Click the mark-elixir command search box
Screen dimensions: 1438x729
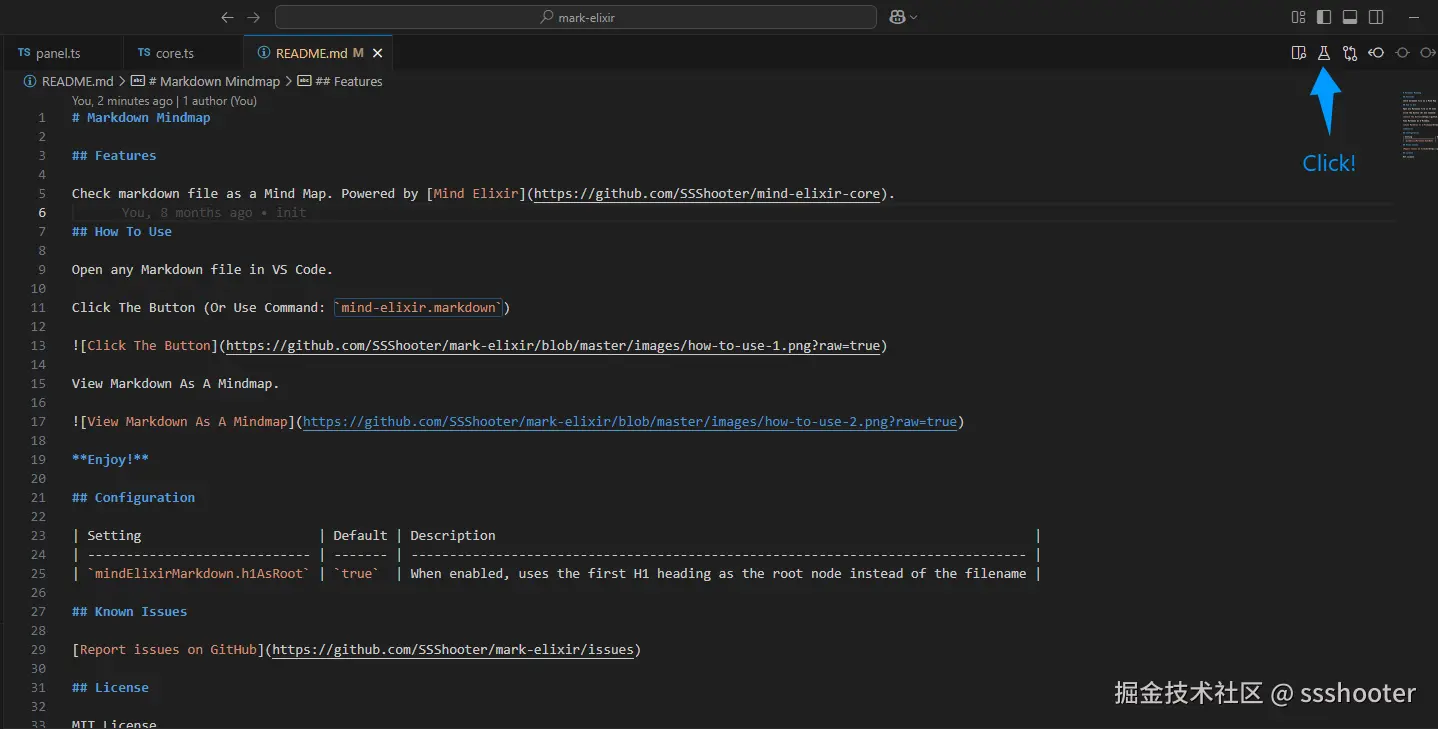coord(576,17)
